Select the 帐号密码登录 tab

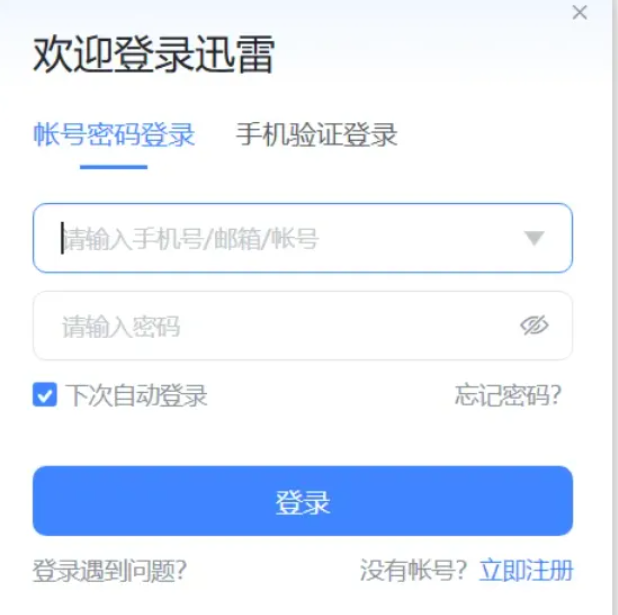[114, 135]
